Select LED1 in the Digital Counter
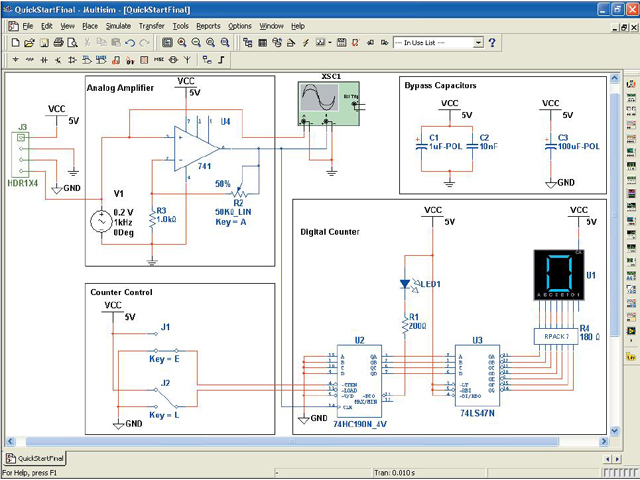Viewport: 640px width, 480px height. [x=405, y=284]
